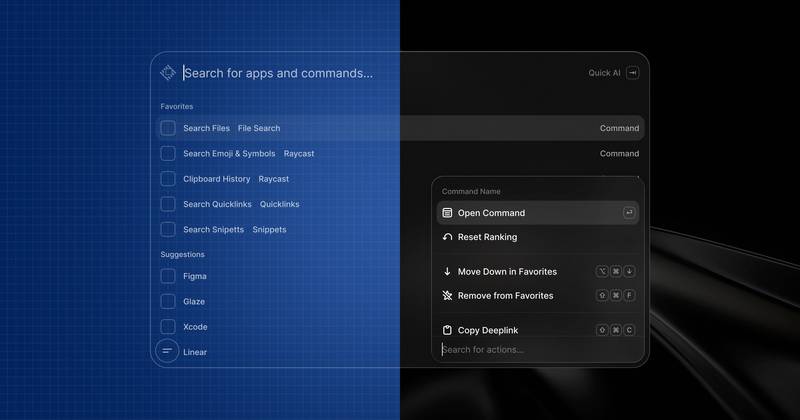Click the icon placeholder beside Search Files

(x=168, y=128)
